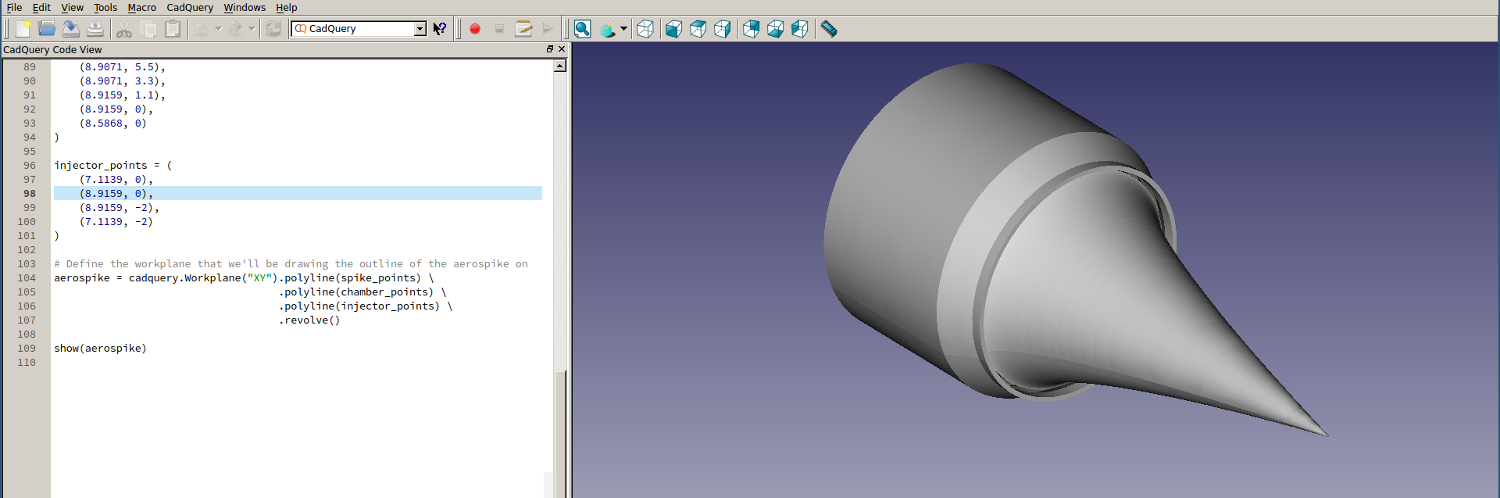Open the Macro menu

[142, 7]
